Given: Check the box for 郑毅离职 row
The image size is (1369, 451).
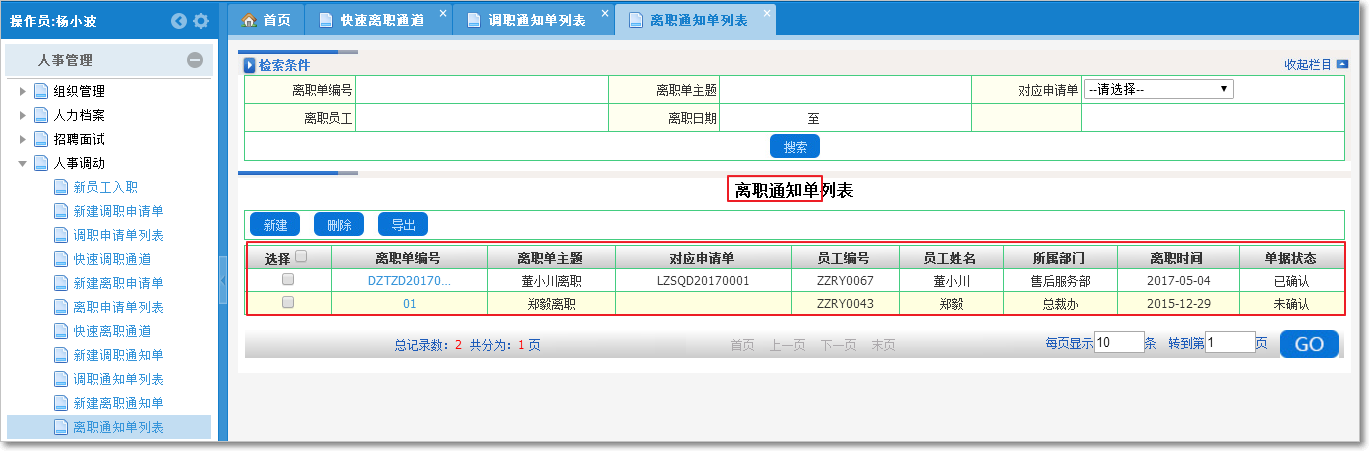Looking at the screenshot, I should [288, 303].
